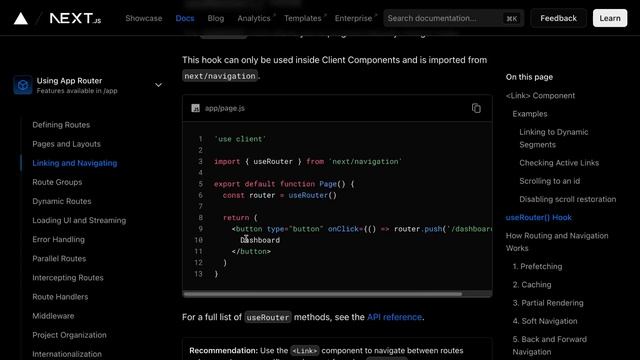Open Intercepting Routes in sidebar
640x360 pixels.
68,278
